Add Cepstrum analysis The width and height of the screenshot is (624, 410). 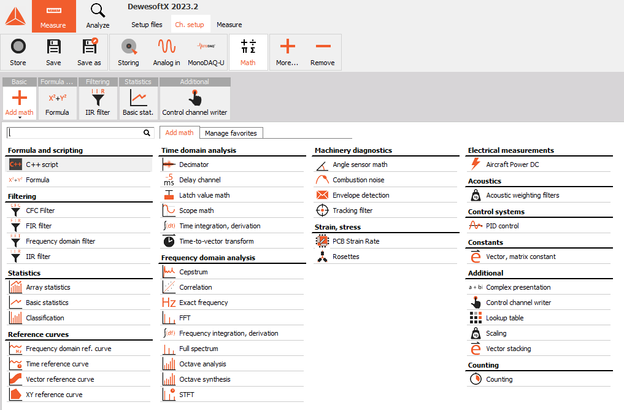point(232,272)
